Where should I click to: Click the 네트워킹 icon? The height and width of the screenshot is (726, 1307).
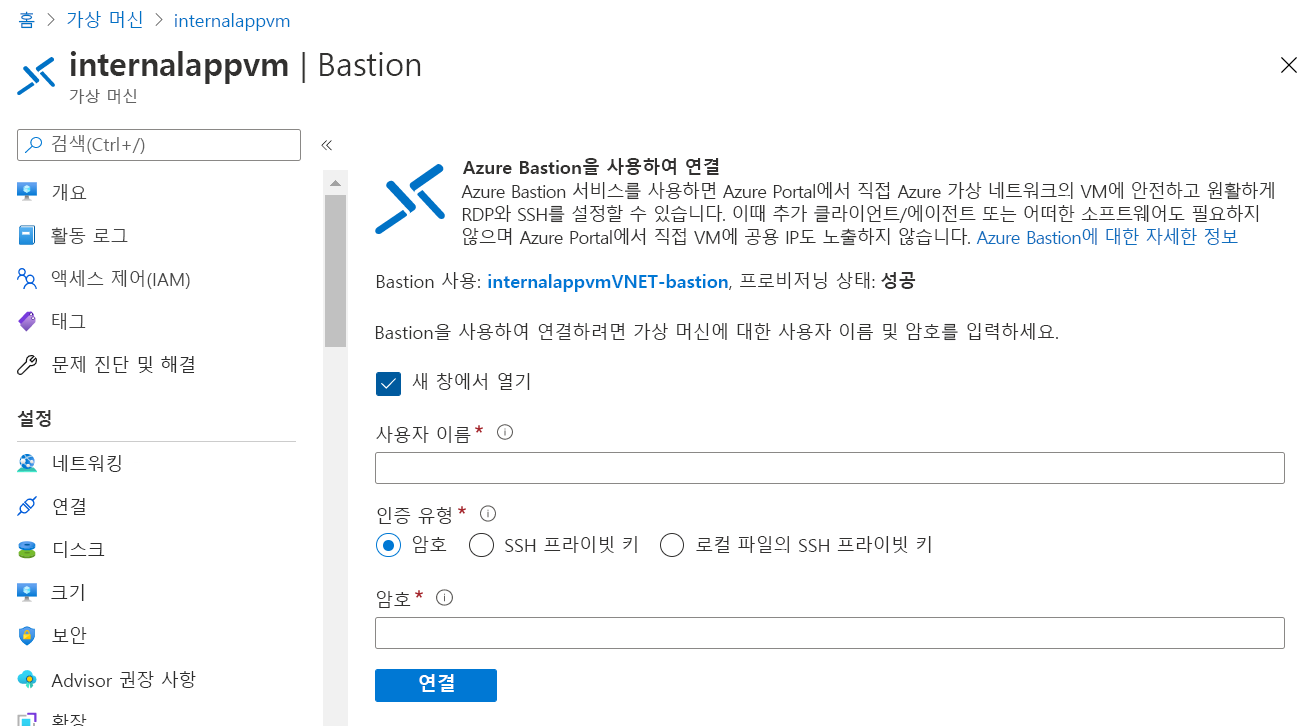pyautogui.click(x=27, y=463)
